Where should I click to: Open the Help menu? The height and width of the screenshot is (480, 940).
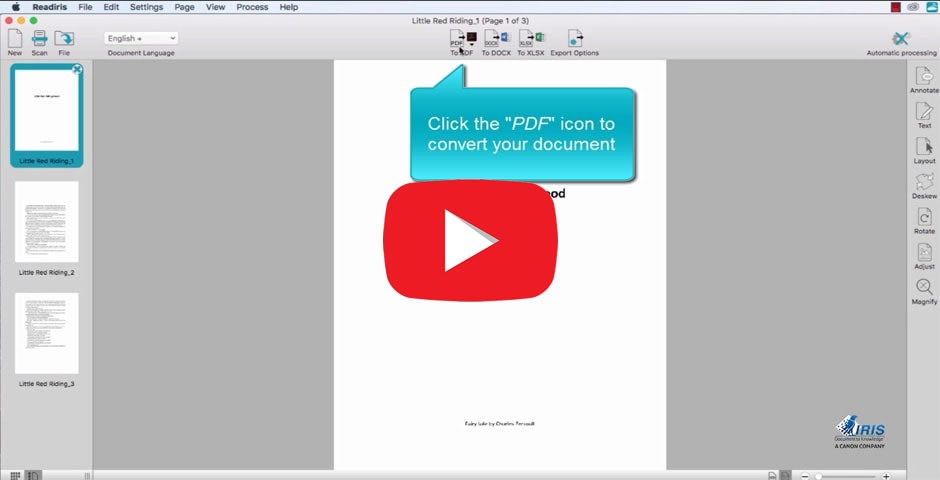[288, 7]
